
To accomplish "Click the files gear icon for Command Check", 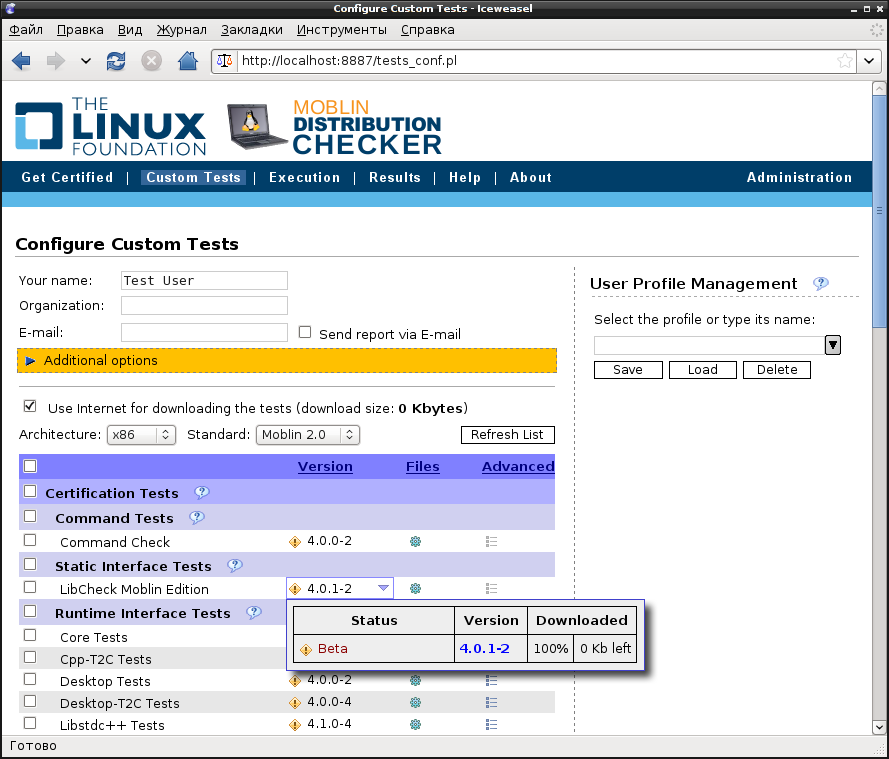I will pos(416,541).
